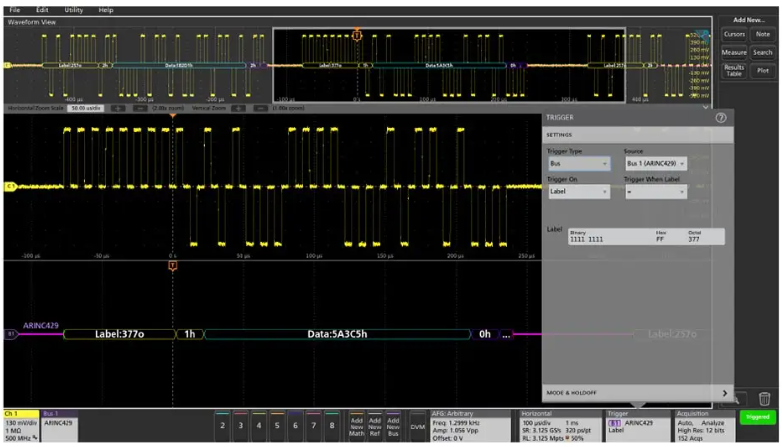
Task: Open the Trigger badge
Action: [638, 426]
